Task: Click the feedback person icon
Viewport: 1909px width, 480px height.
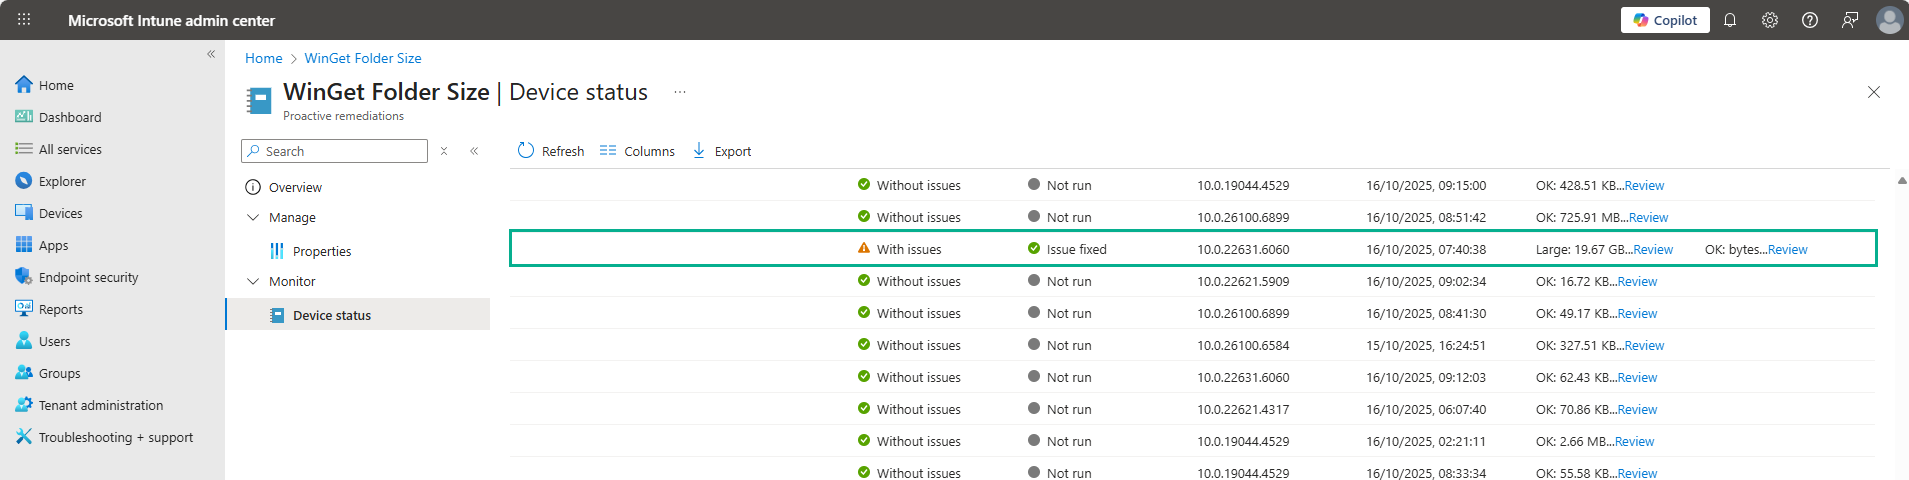Action: (1850, 20)
